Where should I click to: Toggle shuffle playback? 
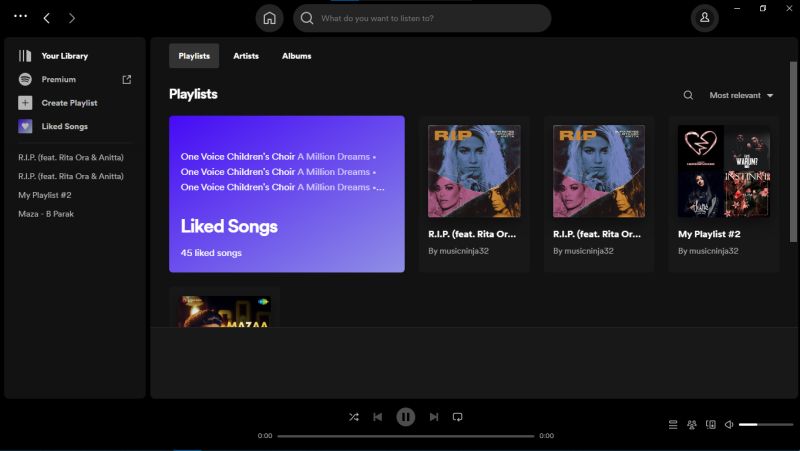pyautogui.click(x=354, y=417)
